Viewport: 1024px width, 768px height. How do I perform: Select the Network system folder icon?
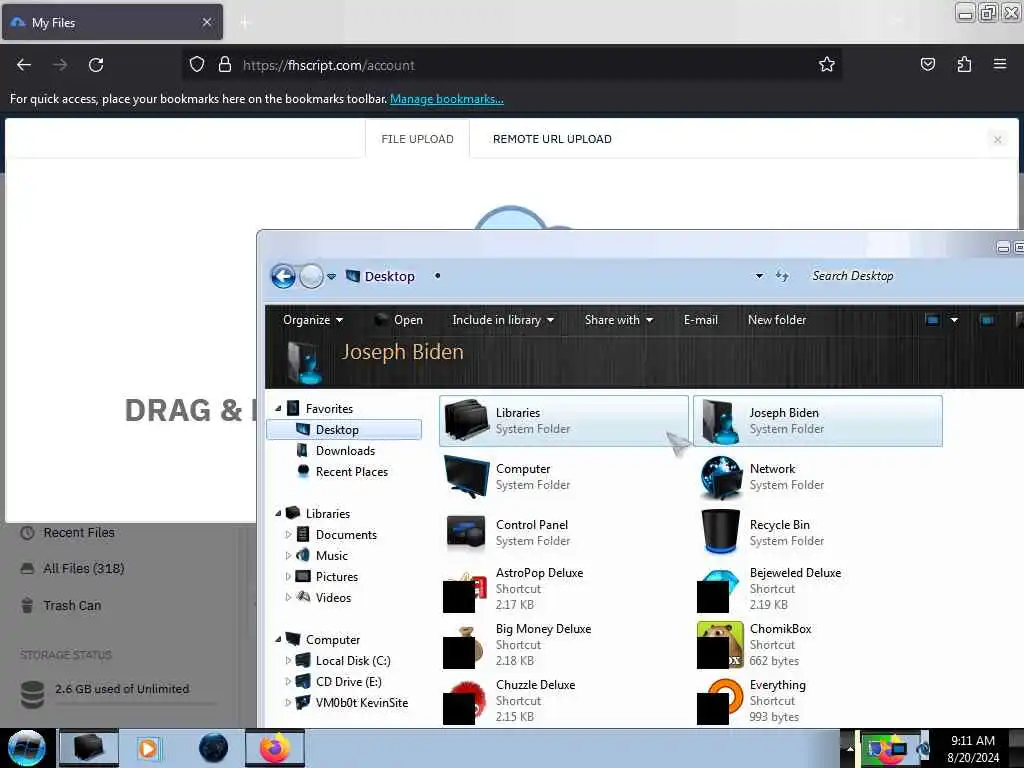(x=721, y=477)
